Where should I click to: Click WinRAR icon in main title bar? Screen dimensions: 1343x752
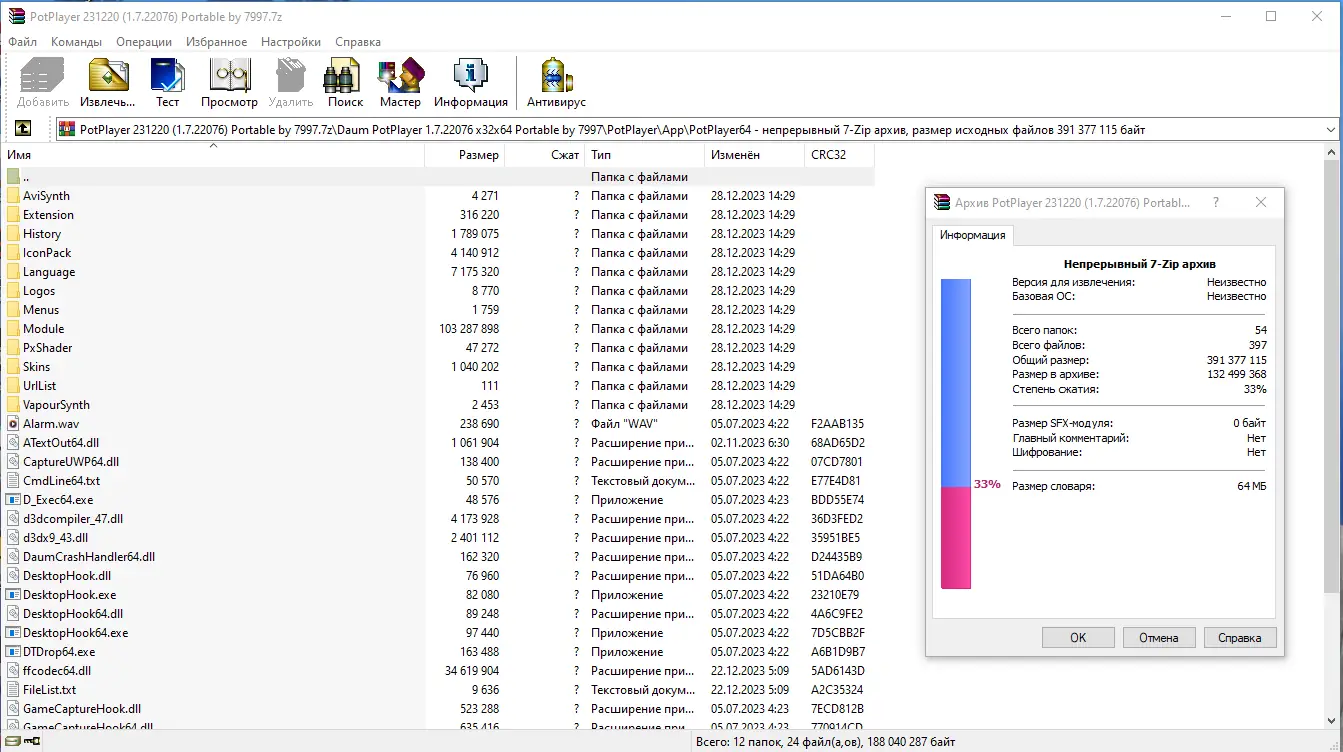[16, 16]
